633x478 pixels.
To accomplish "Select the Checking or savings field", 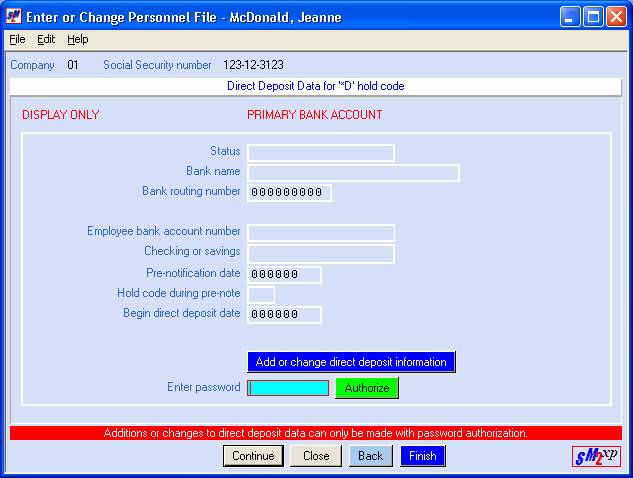I will click(x=320, y=253).
